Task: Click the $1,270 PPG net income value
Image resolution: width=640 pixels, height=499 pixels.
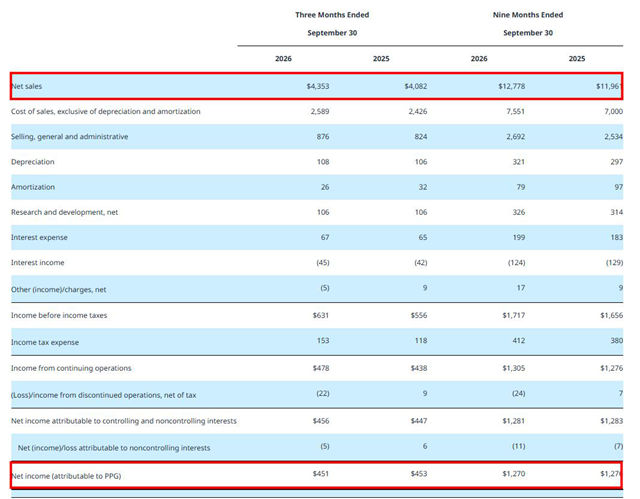Action: point(514,474)
